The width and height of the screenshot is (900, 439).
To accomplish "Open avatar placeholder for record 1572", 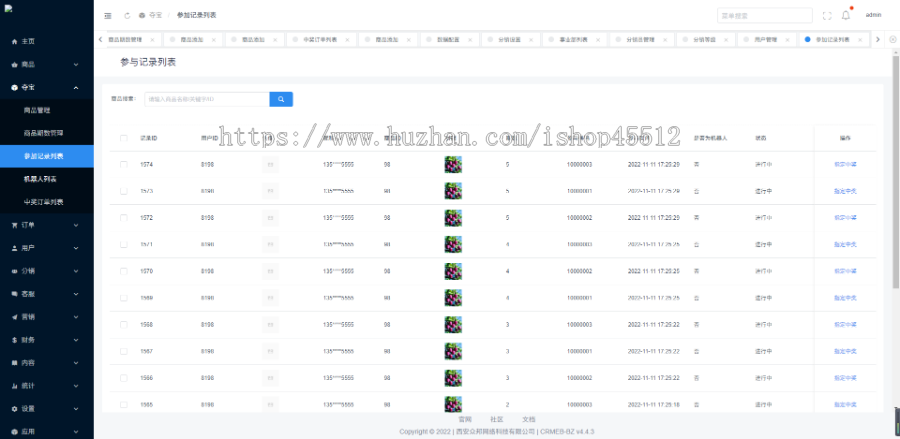I will (x=270, y=218).
